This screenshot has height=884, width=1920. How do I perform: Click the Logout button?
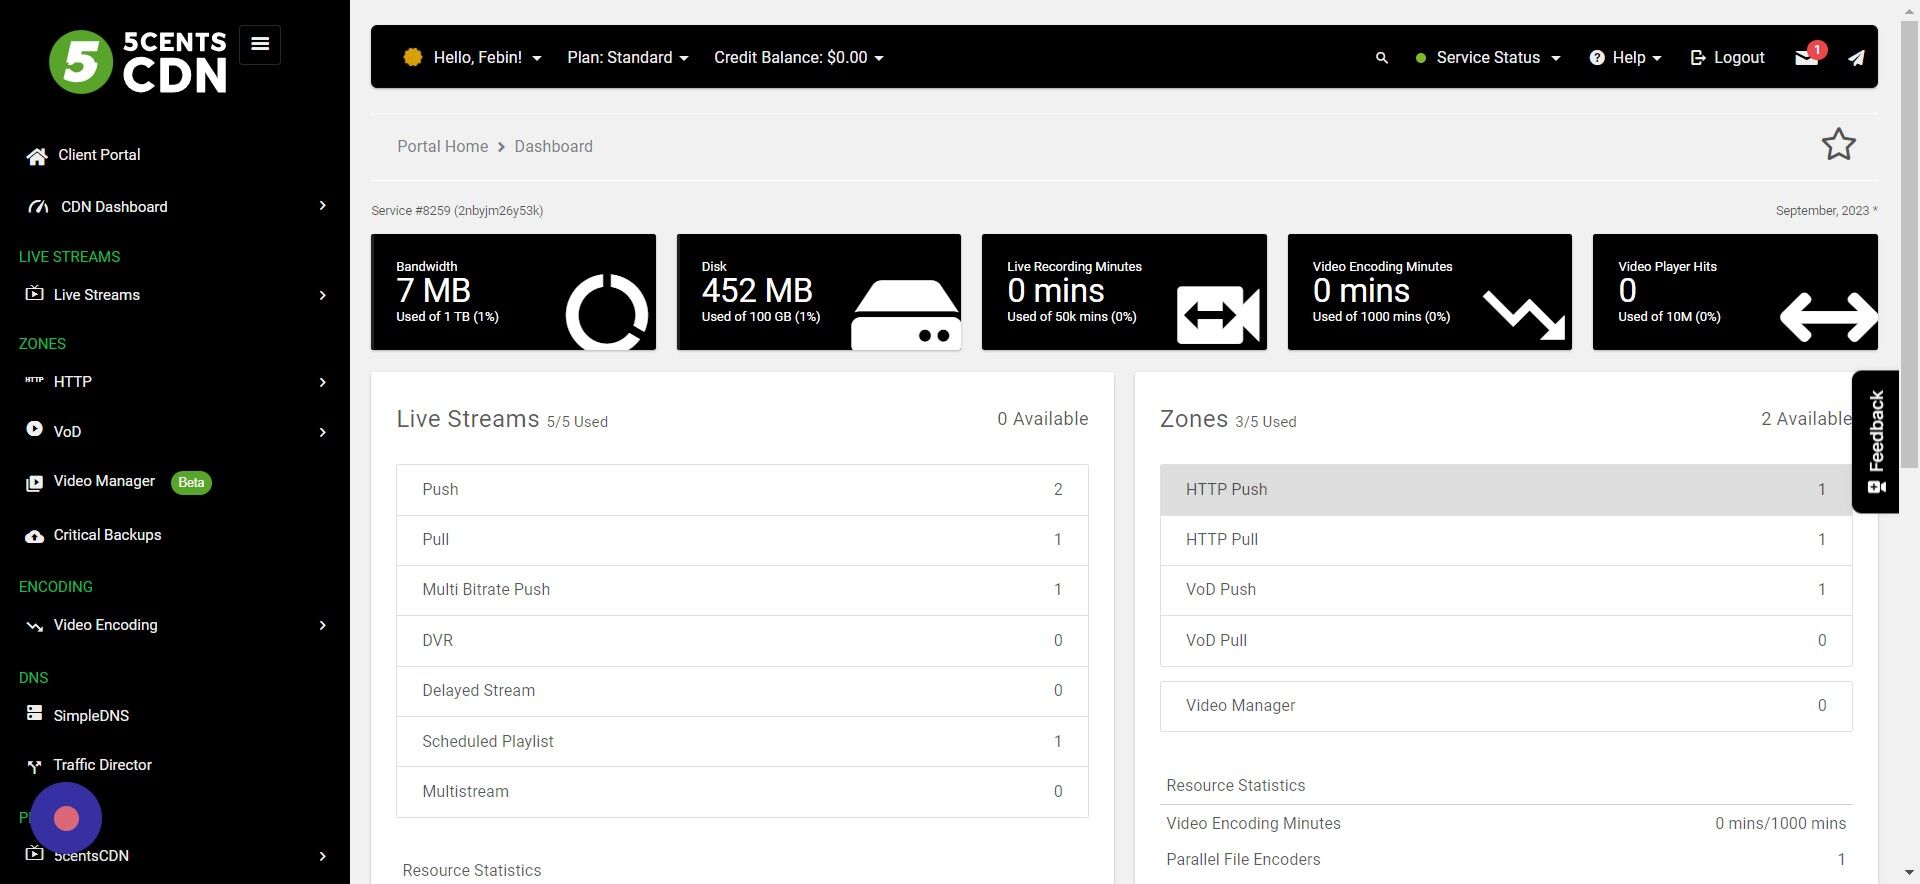coord(1727,58)
